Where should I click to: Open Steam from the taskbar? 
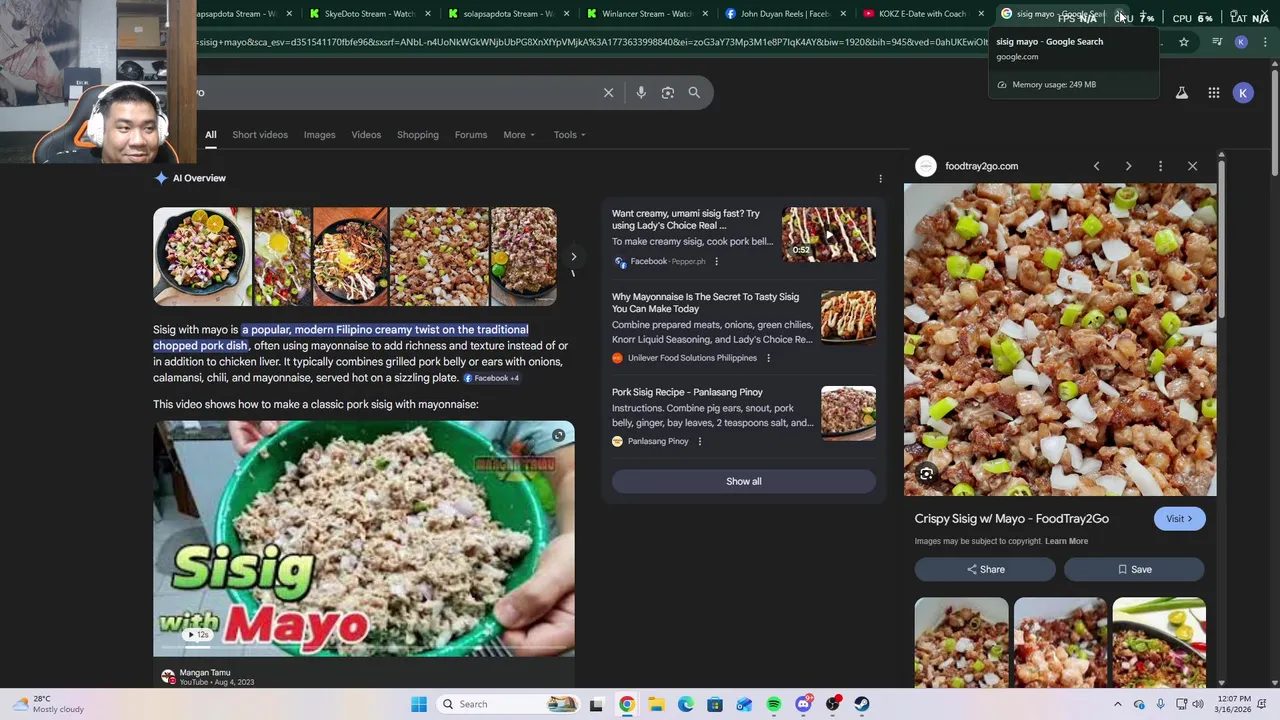(x=862, y=704)
